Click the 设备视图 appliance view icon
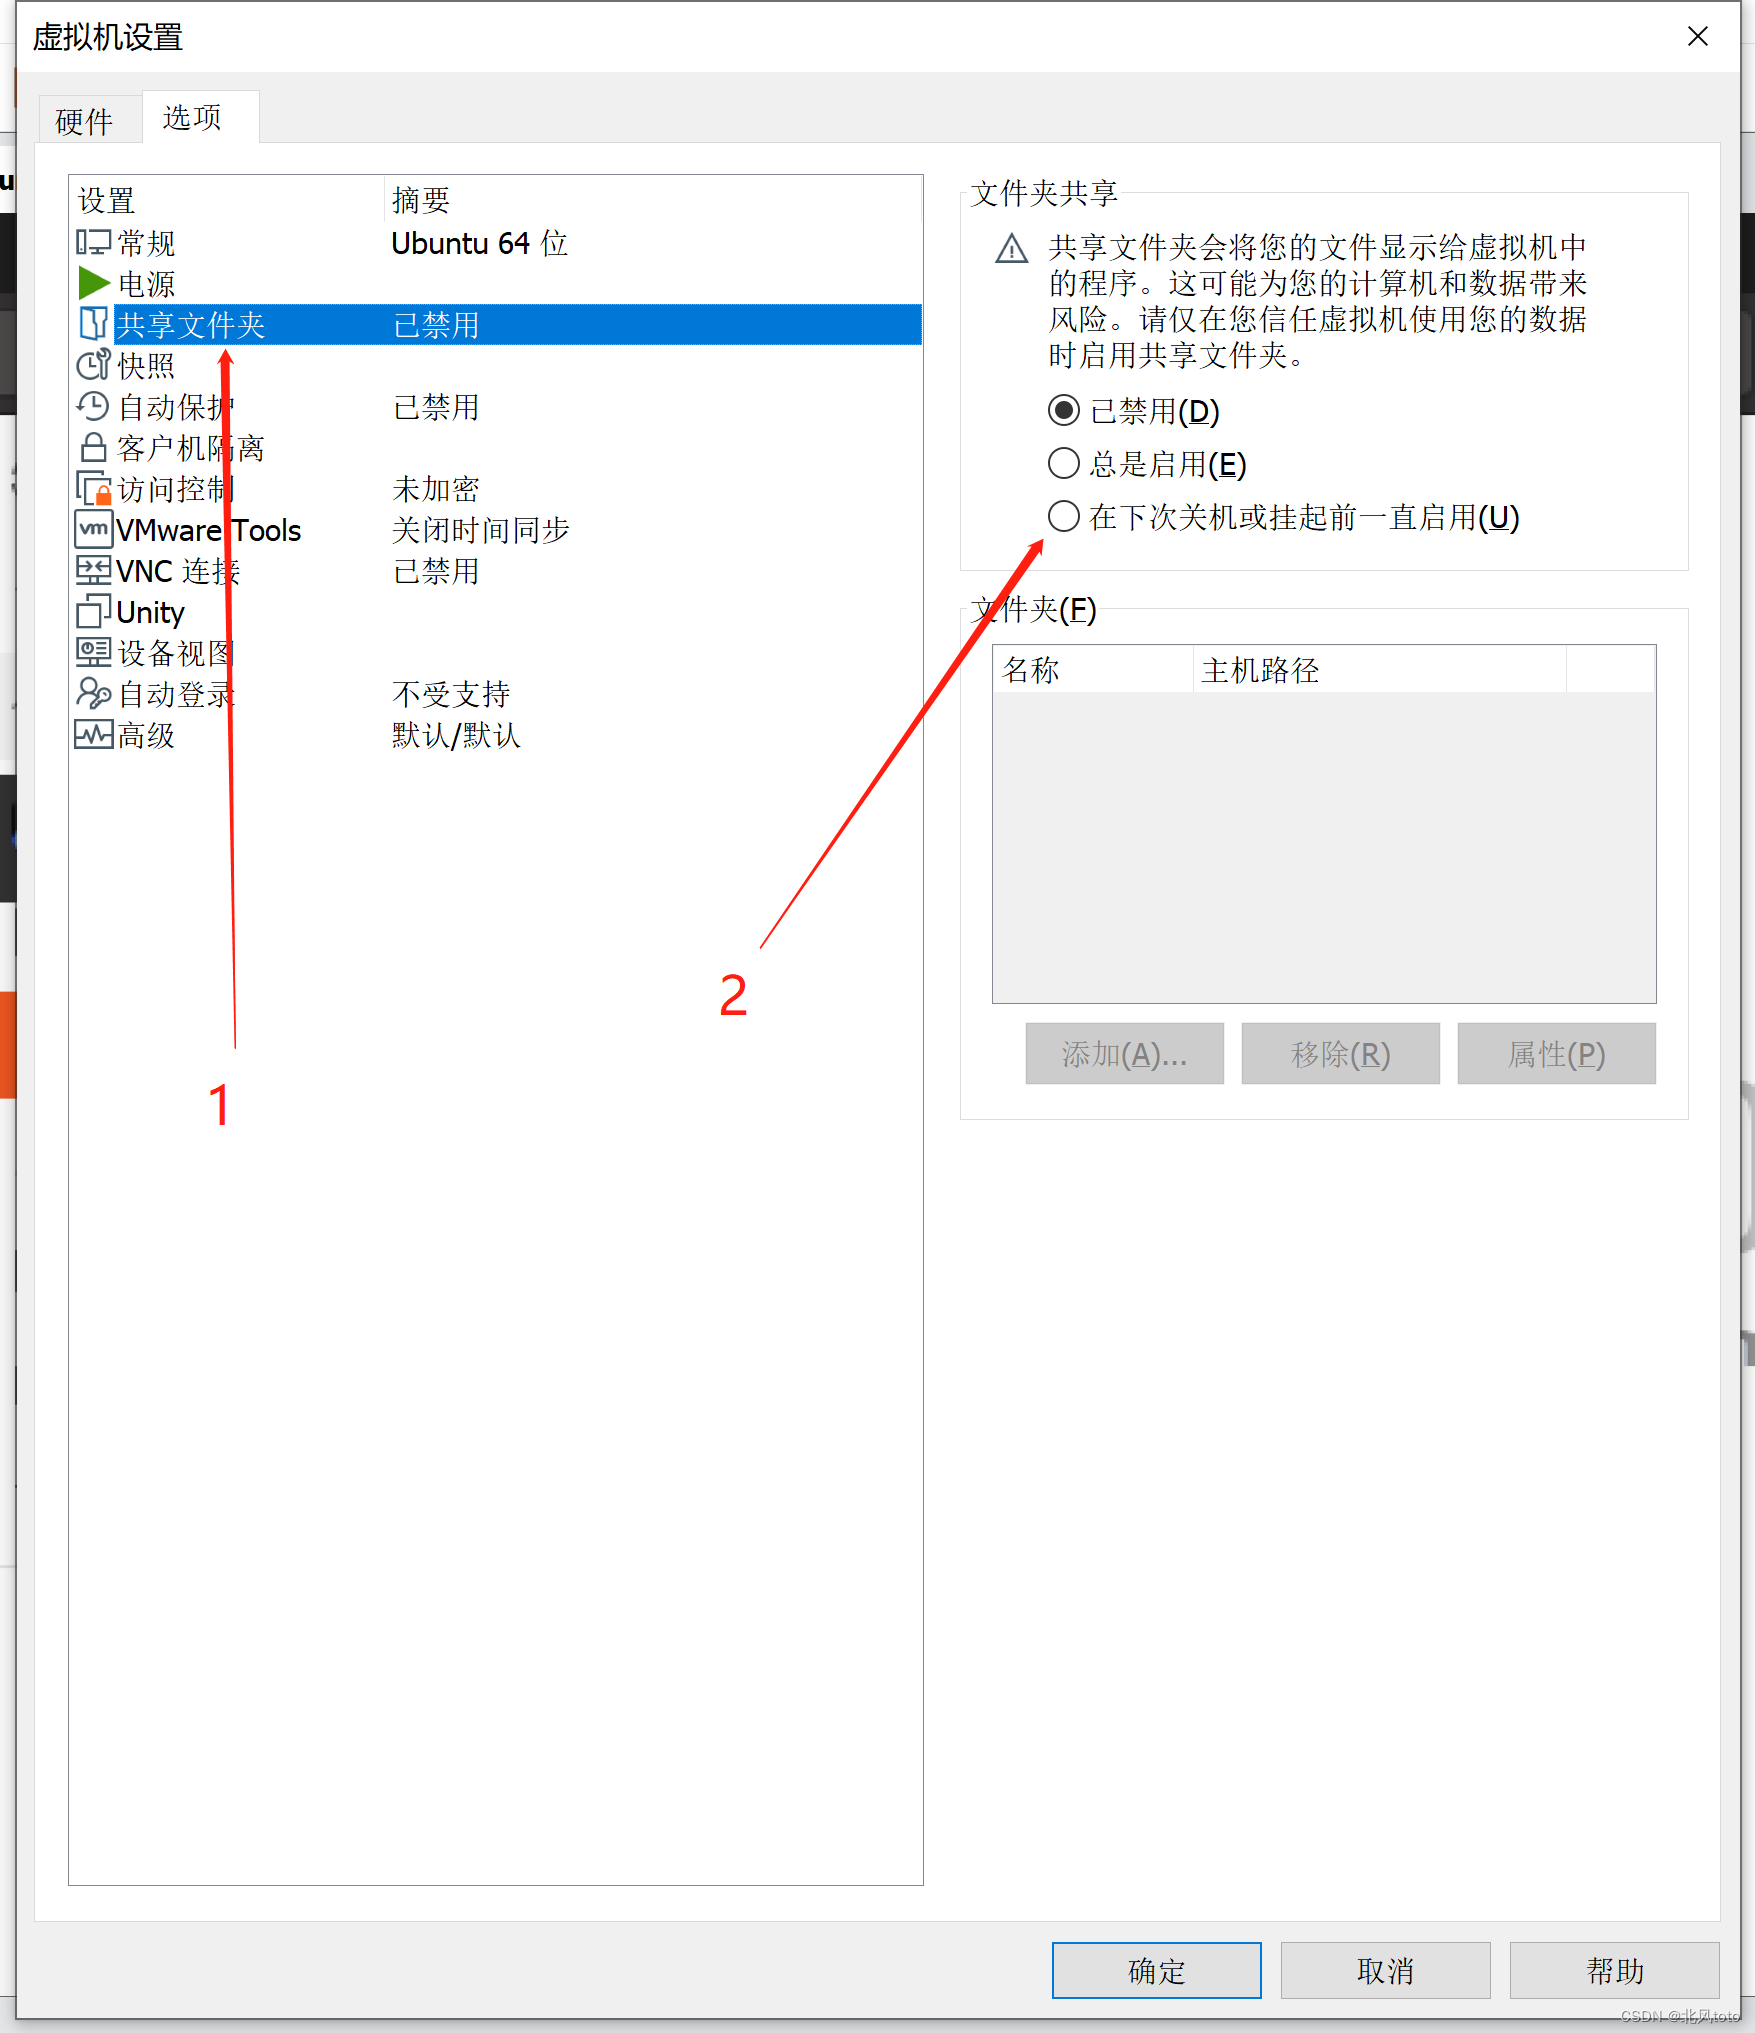 click(93, 652)
